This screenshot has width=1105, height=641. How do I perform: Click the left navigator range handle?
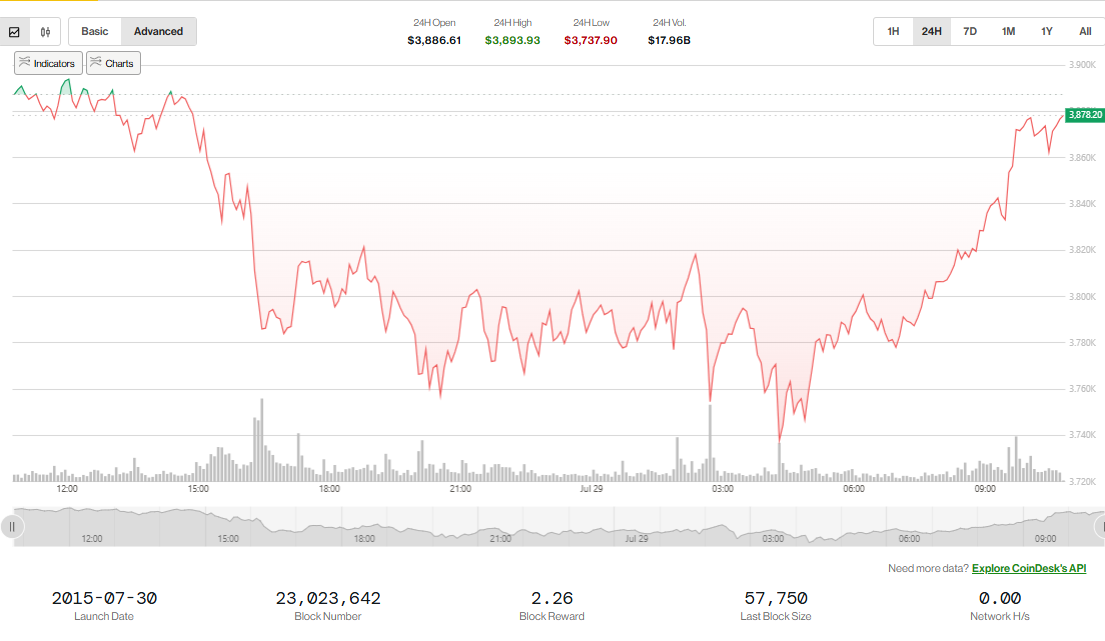[12, 527]
